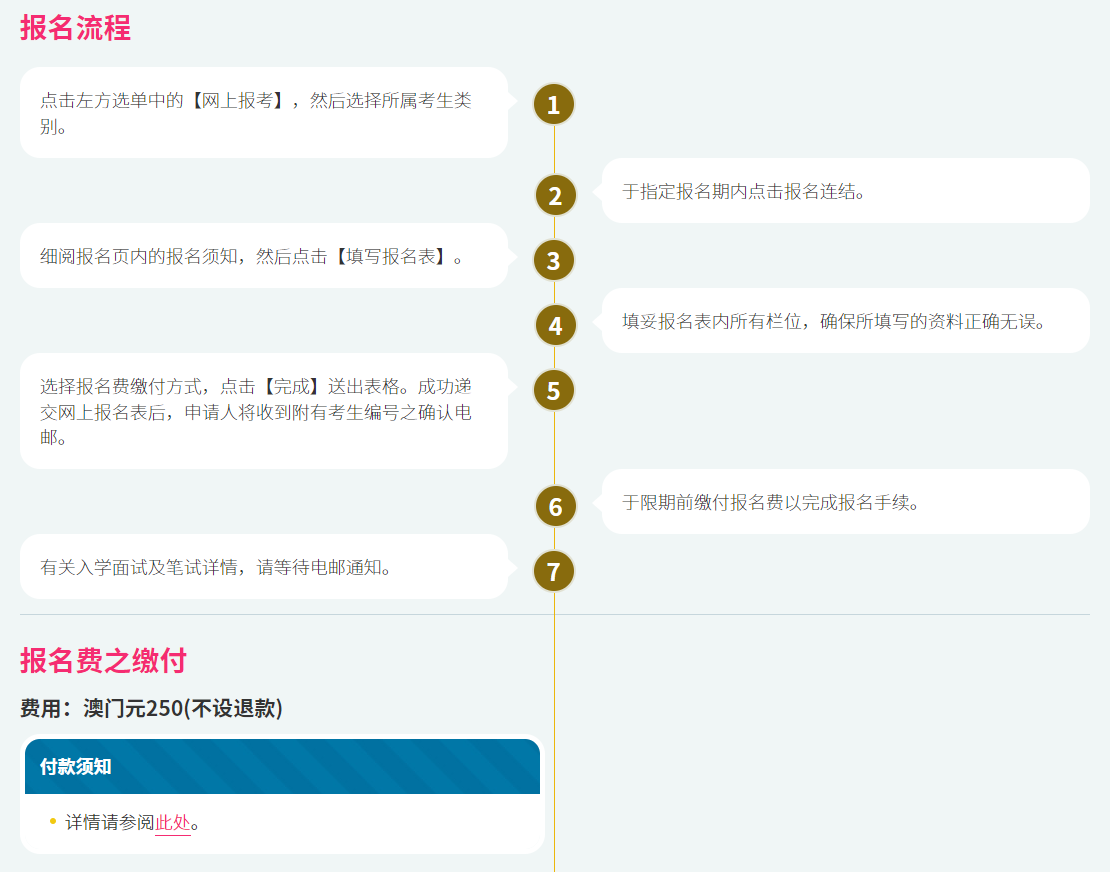The height and width of the screenshot is (872, 1110).
Task: Click the step 6 circle marker
Action: [x=555, y=506]
